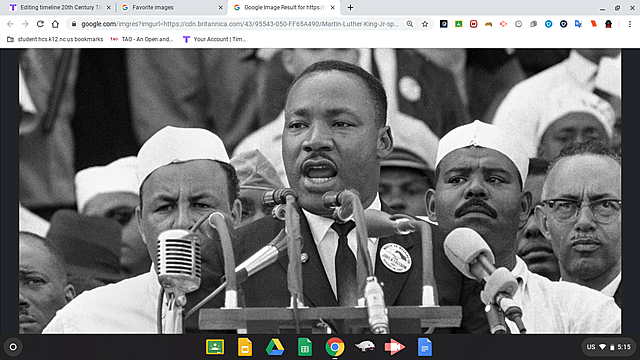
Task: Open the launcher circle button
Action: (13, 347)
